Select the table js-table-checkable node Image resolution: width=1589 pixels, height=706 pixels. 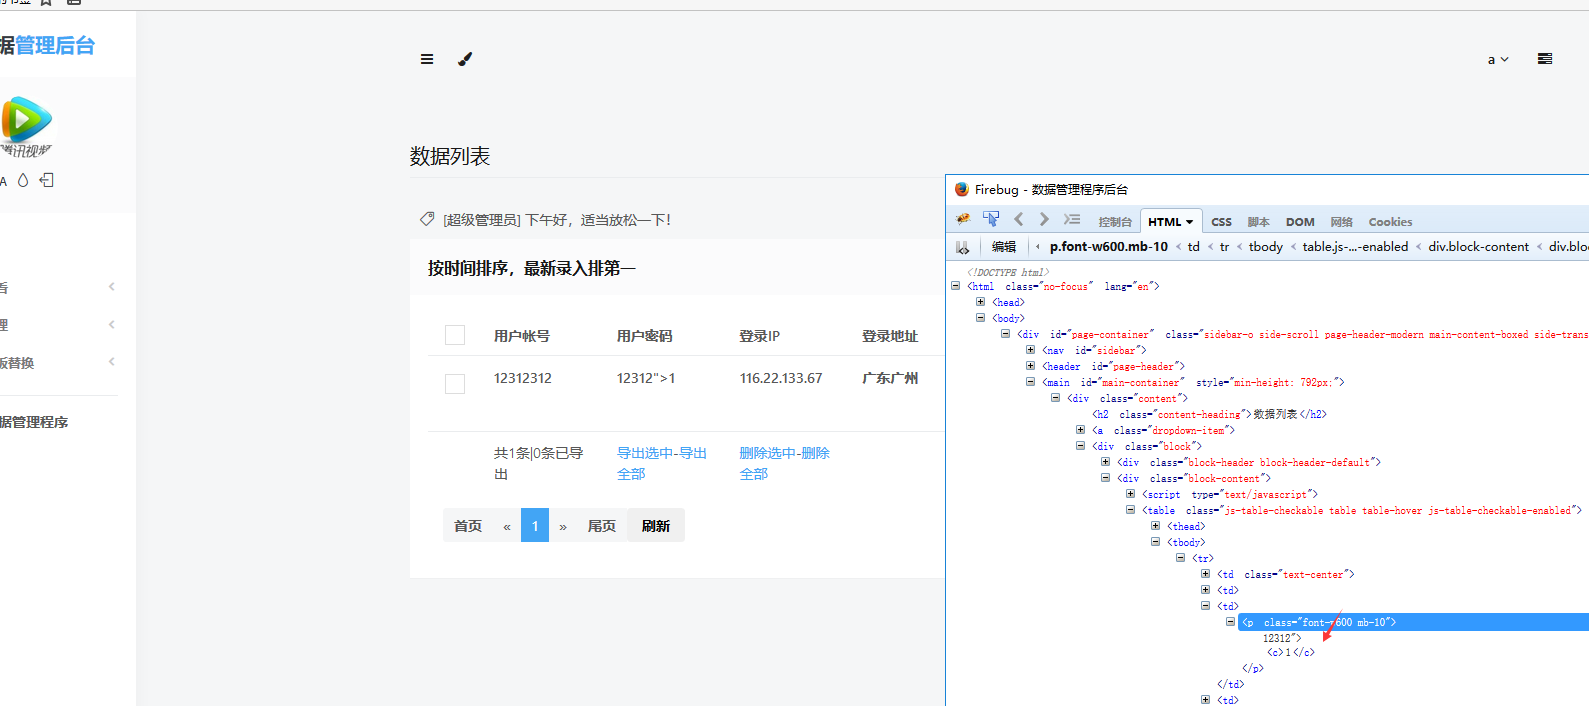1362,510
